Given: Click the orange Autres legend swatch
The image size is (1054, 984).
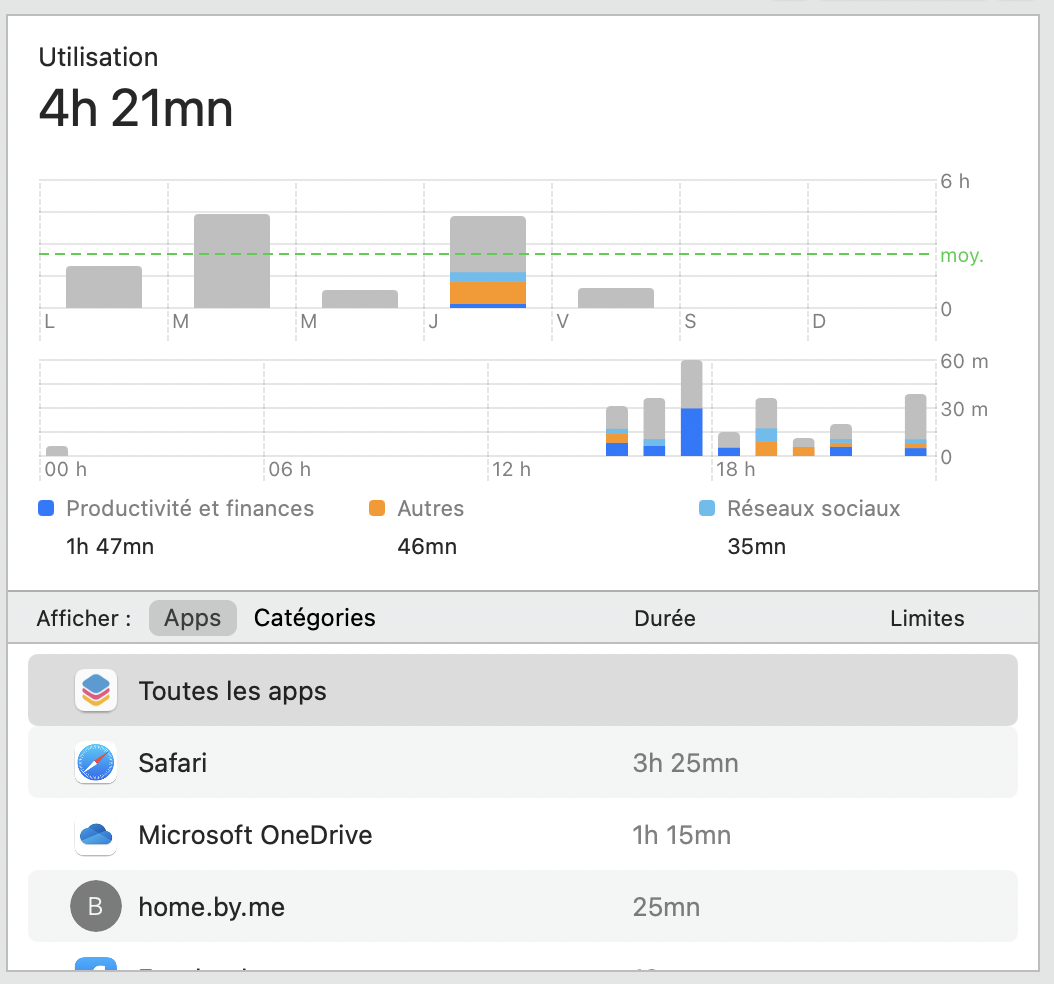Looking at the screenshot, I should (377, 509).
